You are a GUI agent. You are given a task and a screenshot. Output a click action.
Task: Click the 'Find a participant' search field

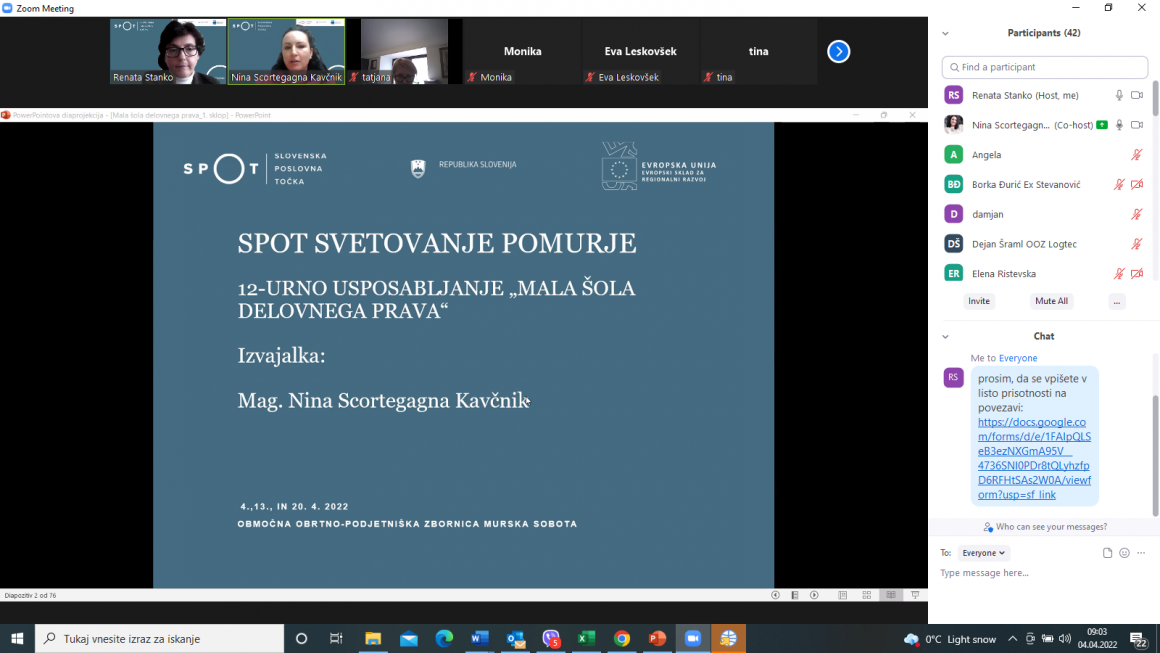pos(1044,67)
